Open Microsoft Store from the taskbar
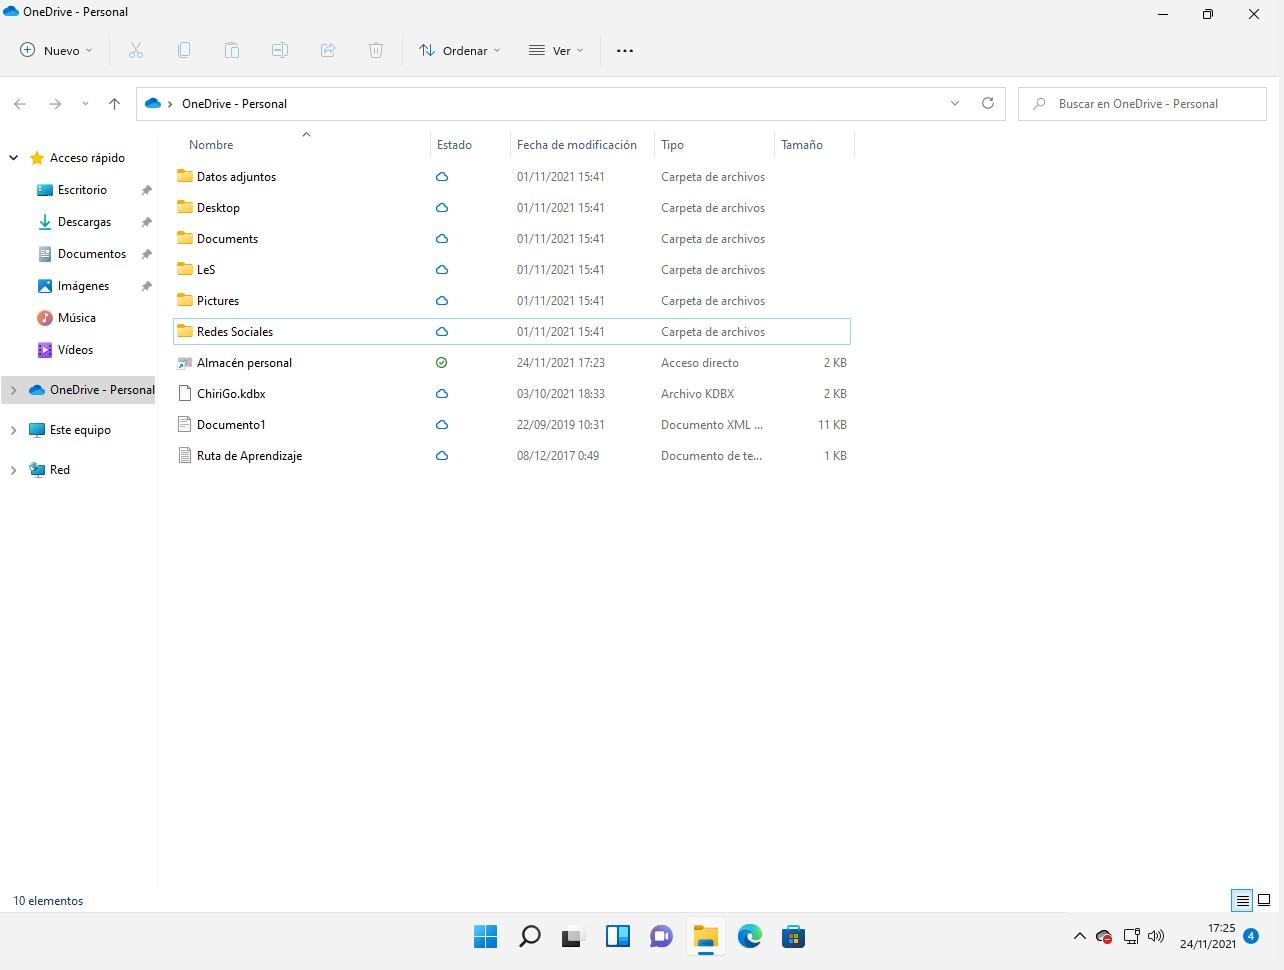1284x970 pixels. coord(793,936)
